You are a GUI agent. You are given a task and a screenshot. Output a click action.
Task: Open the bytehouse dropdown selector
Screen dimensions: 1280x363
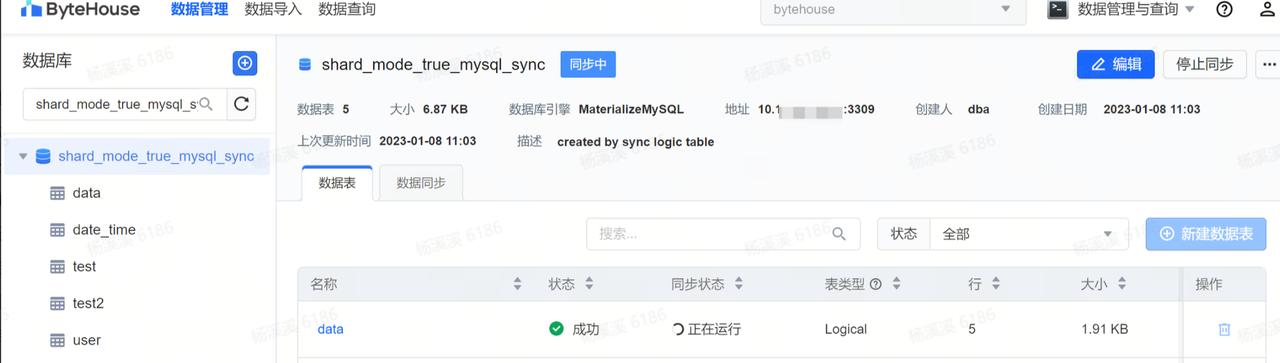click(892, 10)
